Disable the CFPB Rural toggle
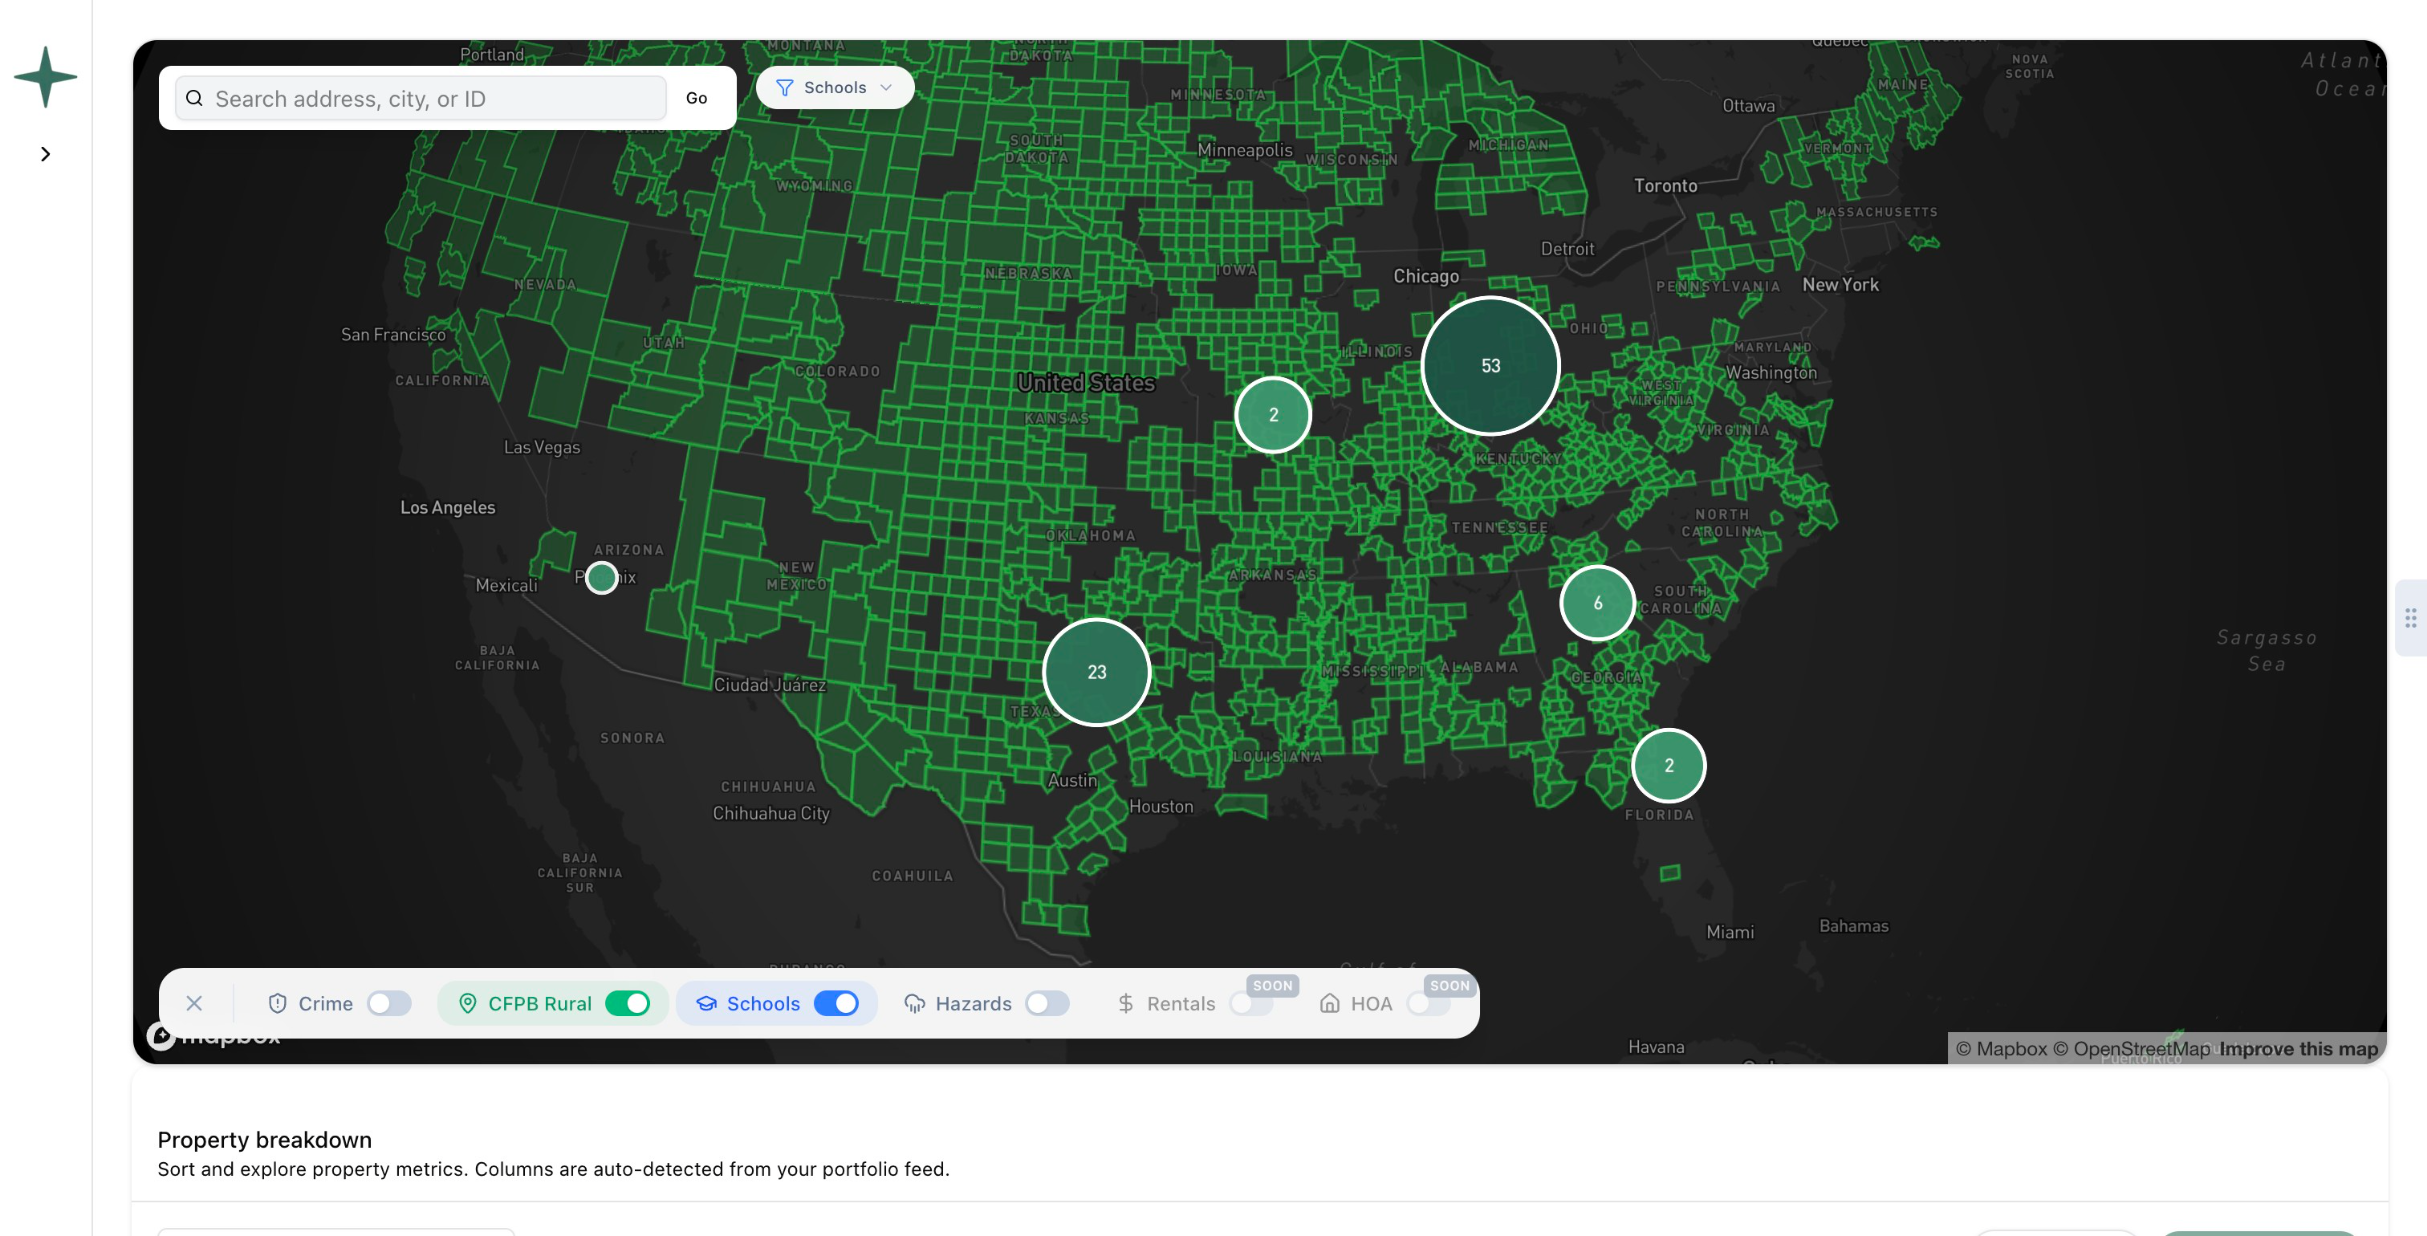 [629, 1003]
